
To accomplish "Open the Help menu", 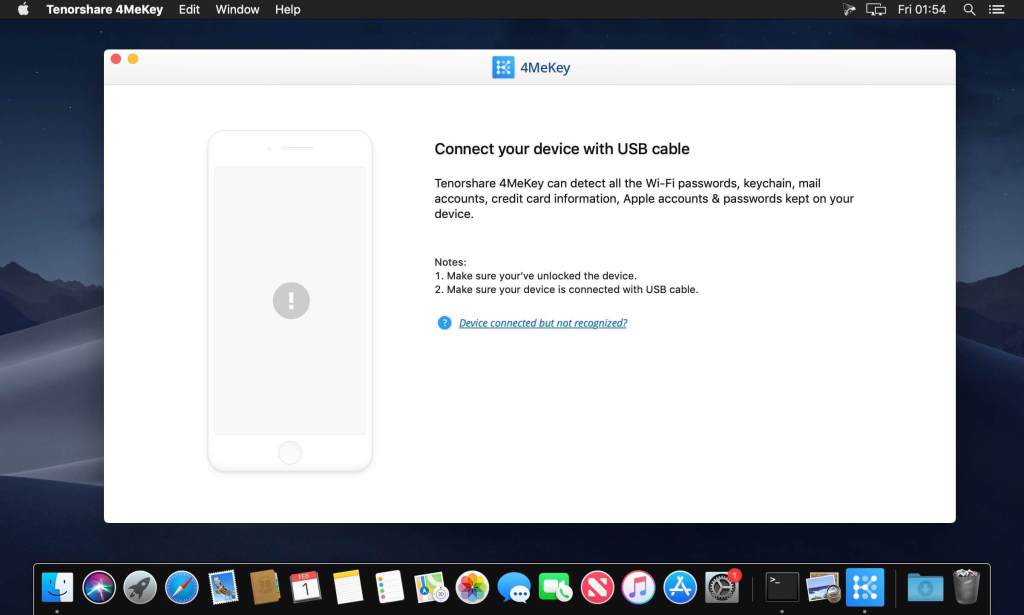I will [287, 9].
